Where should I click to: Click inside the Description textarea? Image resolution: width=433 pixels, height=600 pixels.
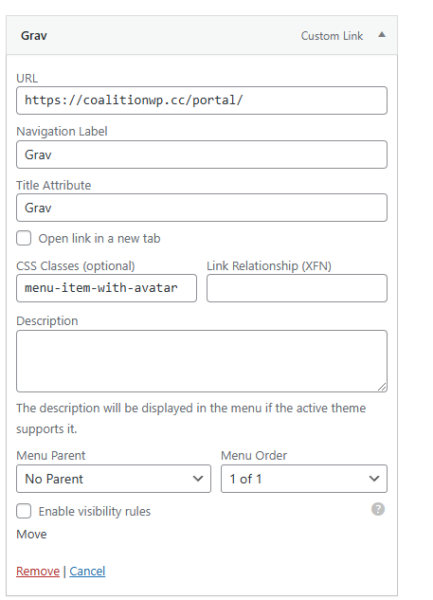(202, 361)
